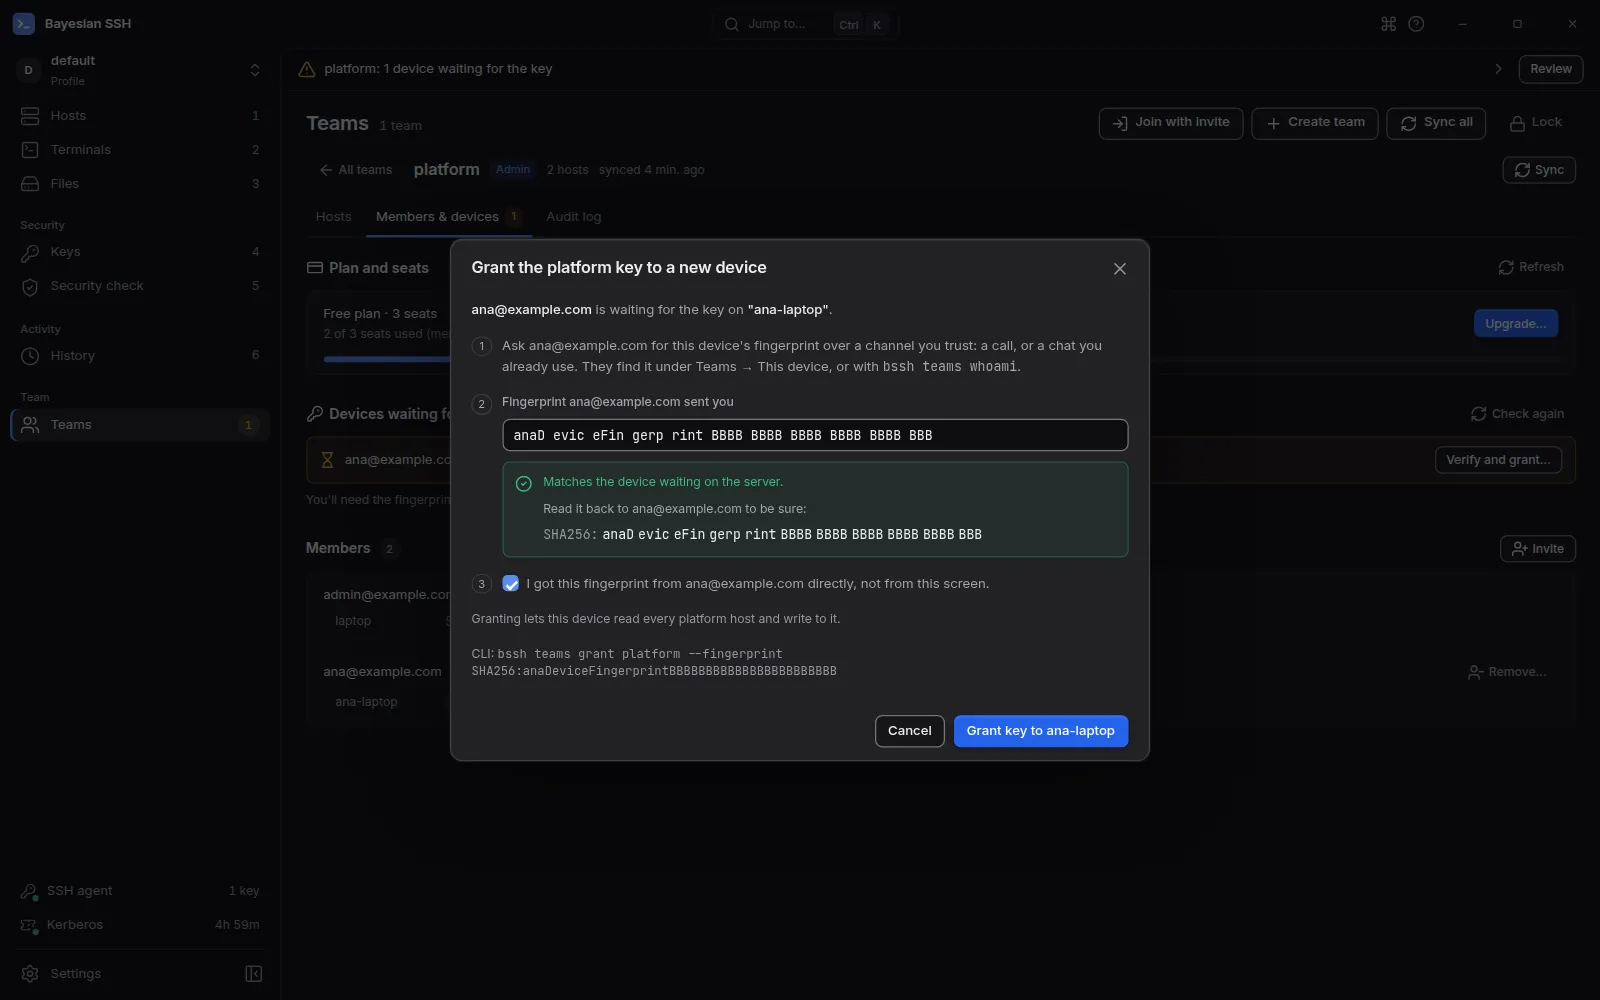
Task: Open Terminals in the sidebar
Action: click(x=140, y=150)
